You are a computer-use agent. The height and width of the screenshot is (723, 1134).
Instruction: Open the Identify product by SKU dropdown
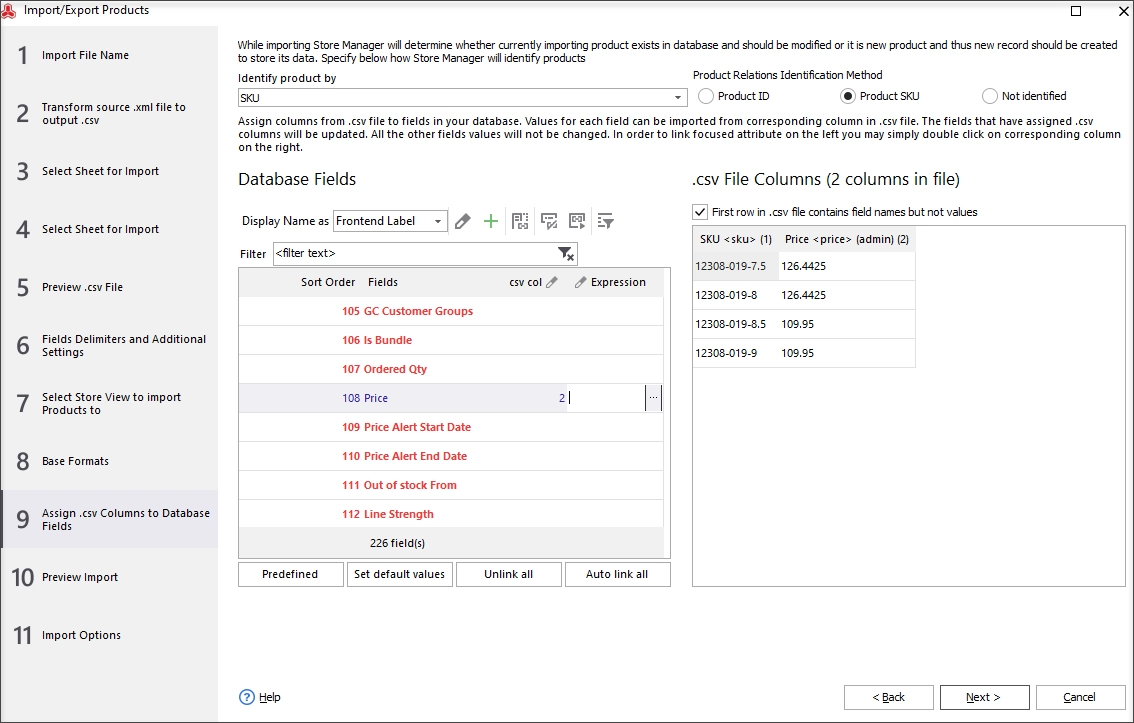pos(678,98)
